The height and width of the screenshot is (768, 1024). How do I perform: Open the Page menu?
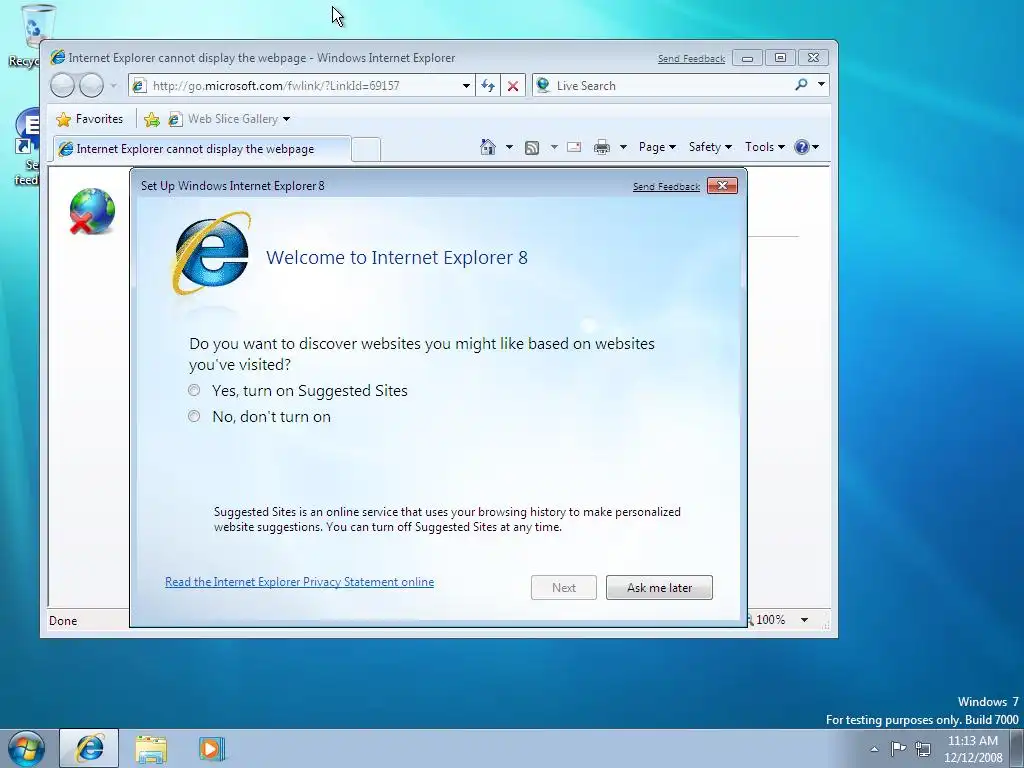pos(657,147)
